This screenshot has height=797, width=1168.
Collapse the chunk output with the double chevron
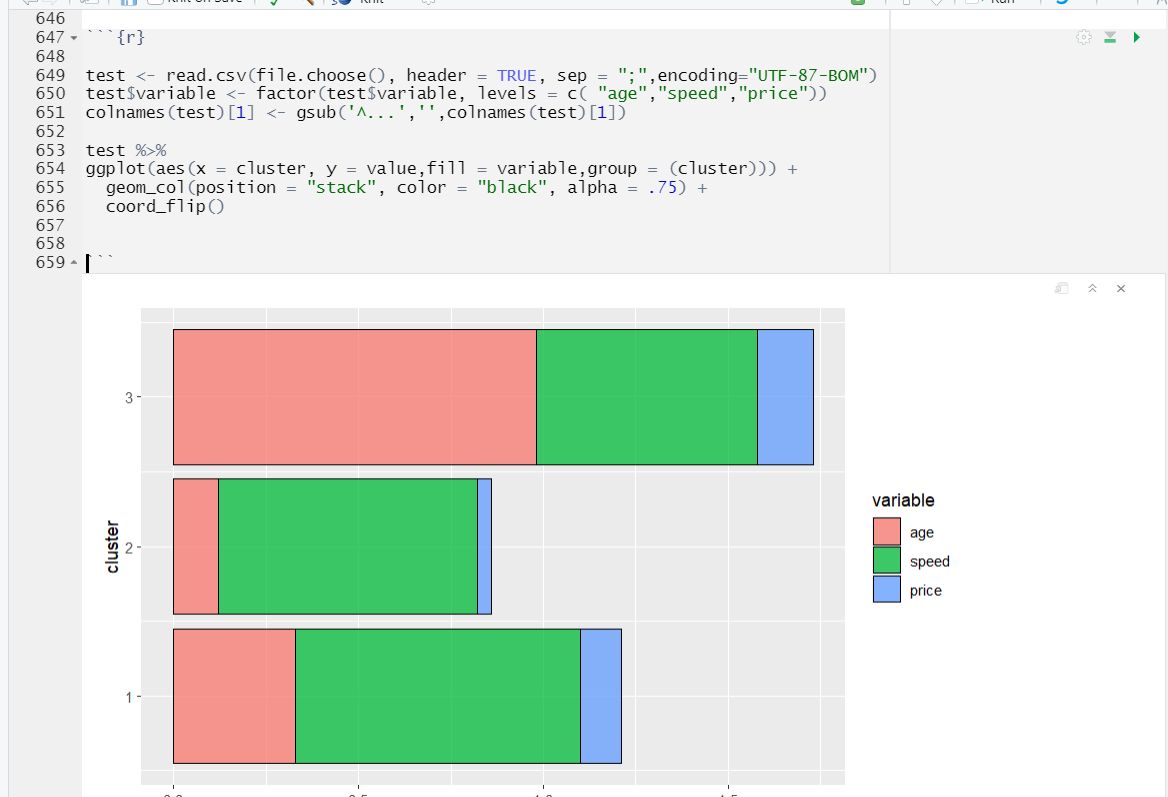tap(1092, 288)
